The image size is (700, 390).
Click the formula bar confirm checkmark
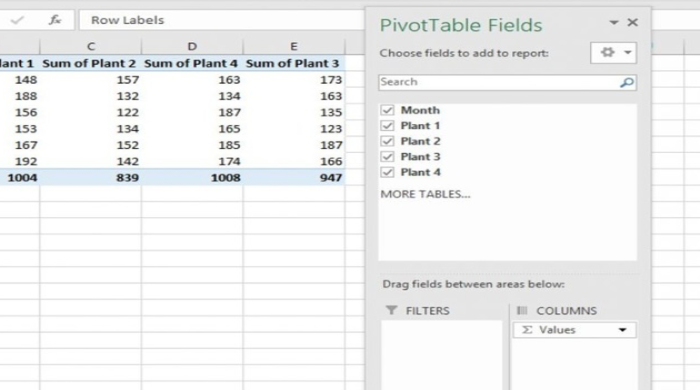coord(17,20)
